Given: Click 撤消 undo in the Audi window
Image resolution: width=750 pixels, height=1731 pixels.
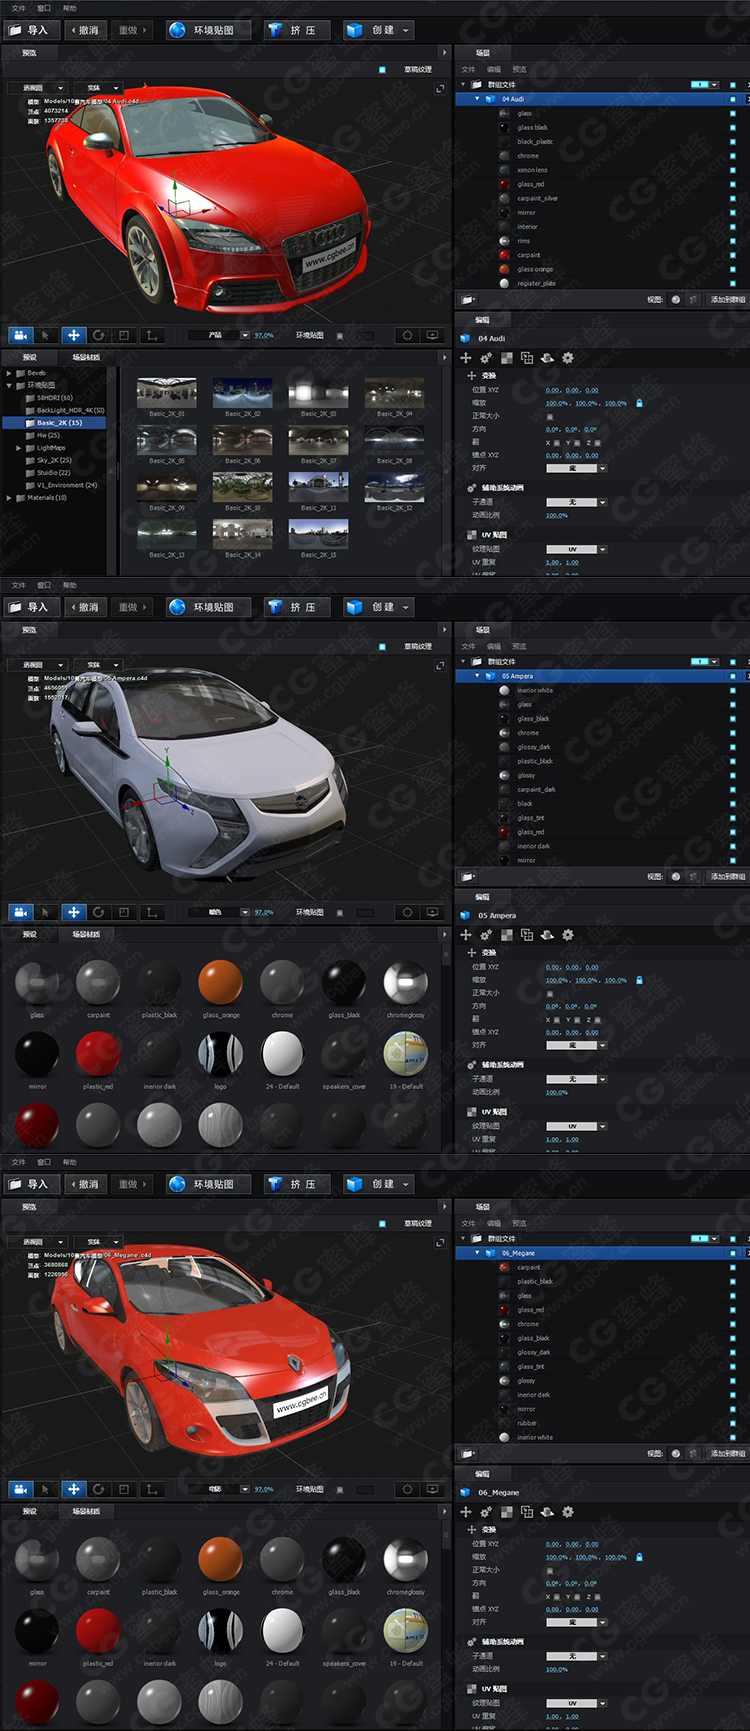Looking at the screenshot, I should [x=84, y=30].
